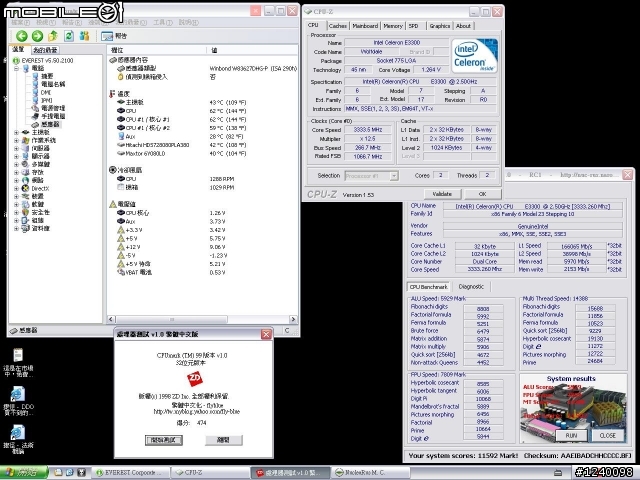Click the 1288 RPM CPU fan value
This screenshot has width=640, height=480.
pyautogui.click(x=222, y=179)
